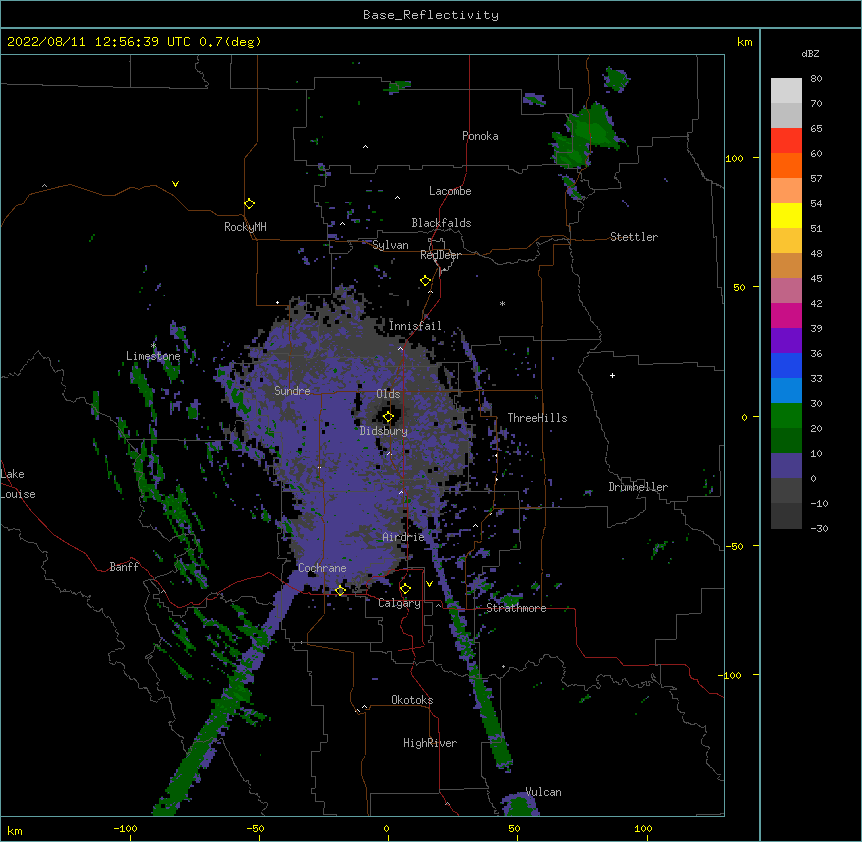The image size is (862, 842).
Task: Click the -100 tick label on bottom axis
Action: pos(125,828)
